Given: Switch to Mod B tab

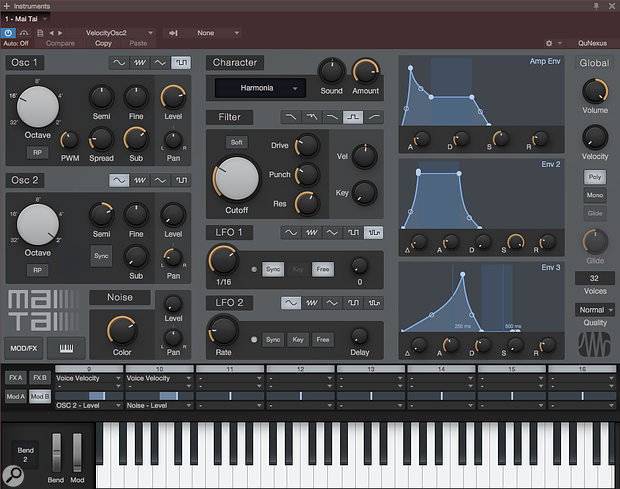Looking at the screenshot, I should (x=40, y=396).
